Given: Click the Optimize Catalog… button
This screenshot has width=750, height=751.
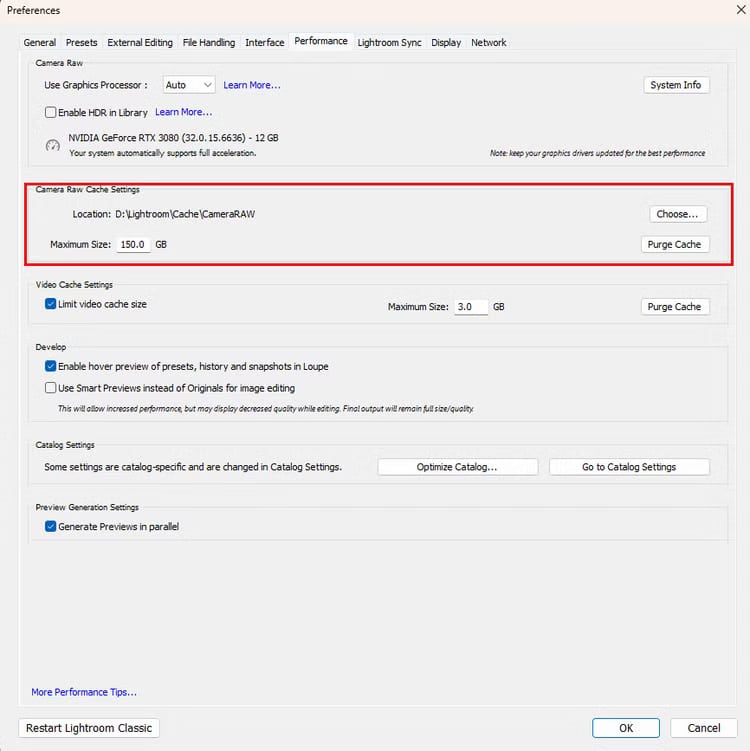Looking at the screenshot, I should (457, 467).
